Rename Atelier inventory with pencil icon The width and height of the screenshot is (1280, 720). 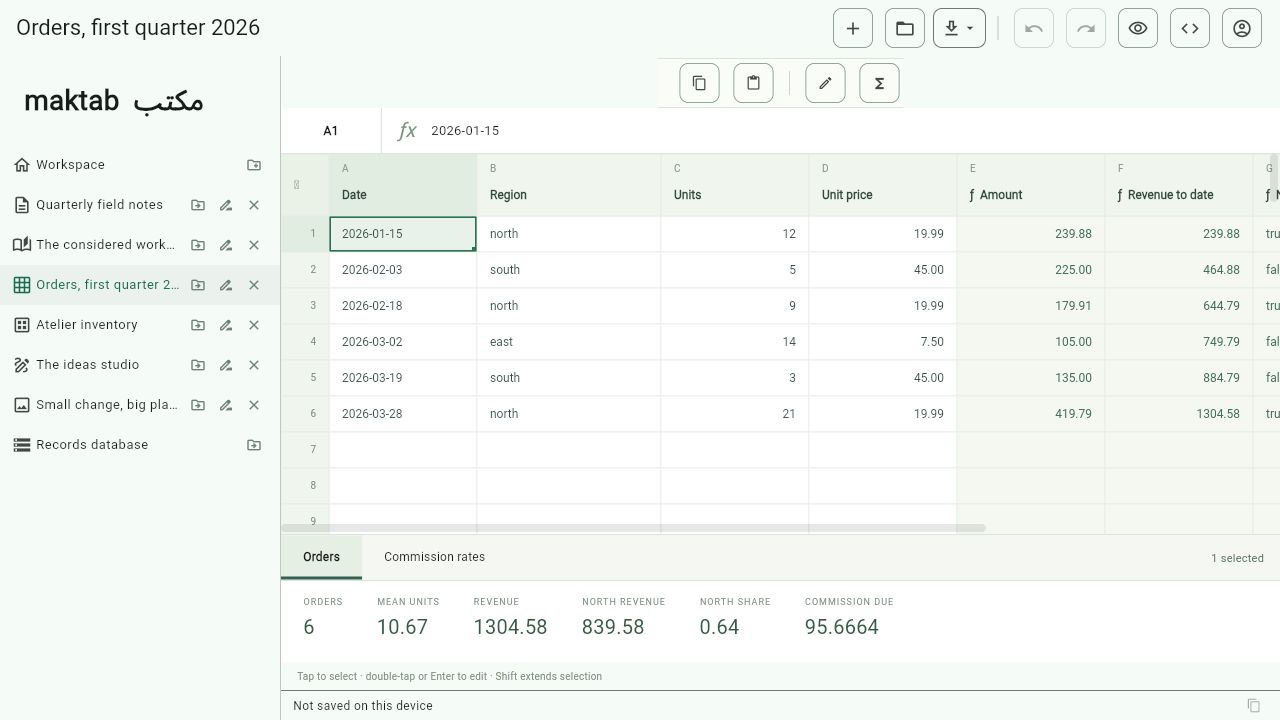(226, 325)
